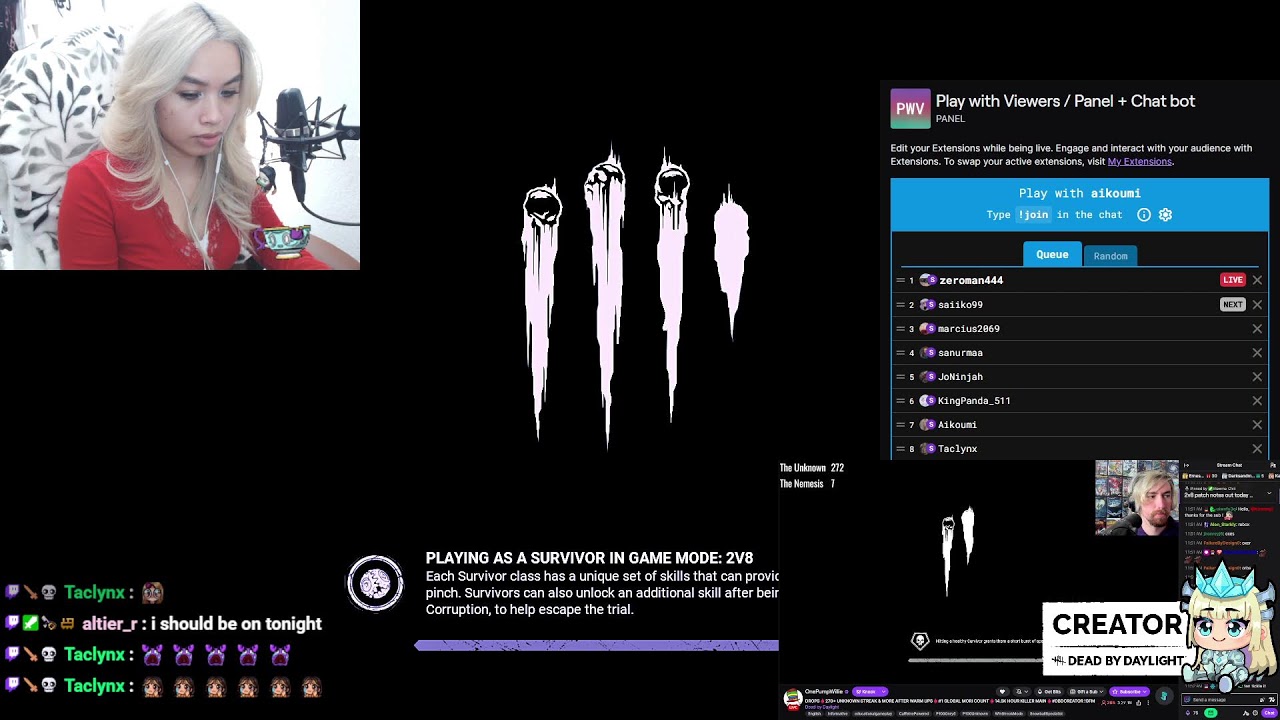Click the OnePumpWillie channel avatar

(793, 698)
